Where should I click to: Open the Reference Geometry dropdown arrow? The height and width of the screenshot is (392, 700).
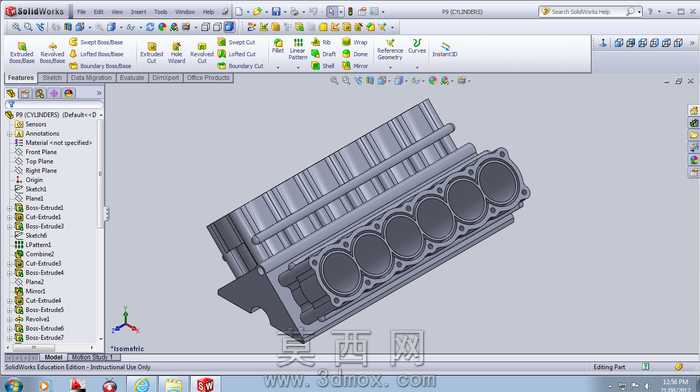[390, 68]
